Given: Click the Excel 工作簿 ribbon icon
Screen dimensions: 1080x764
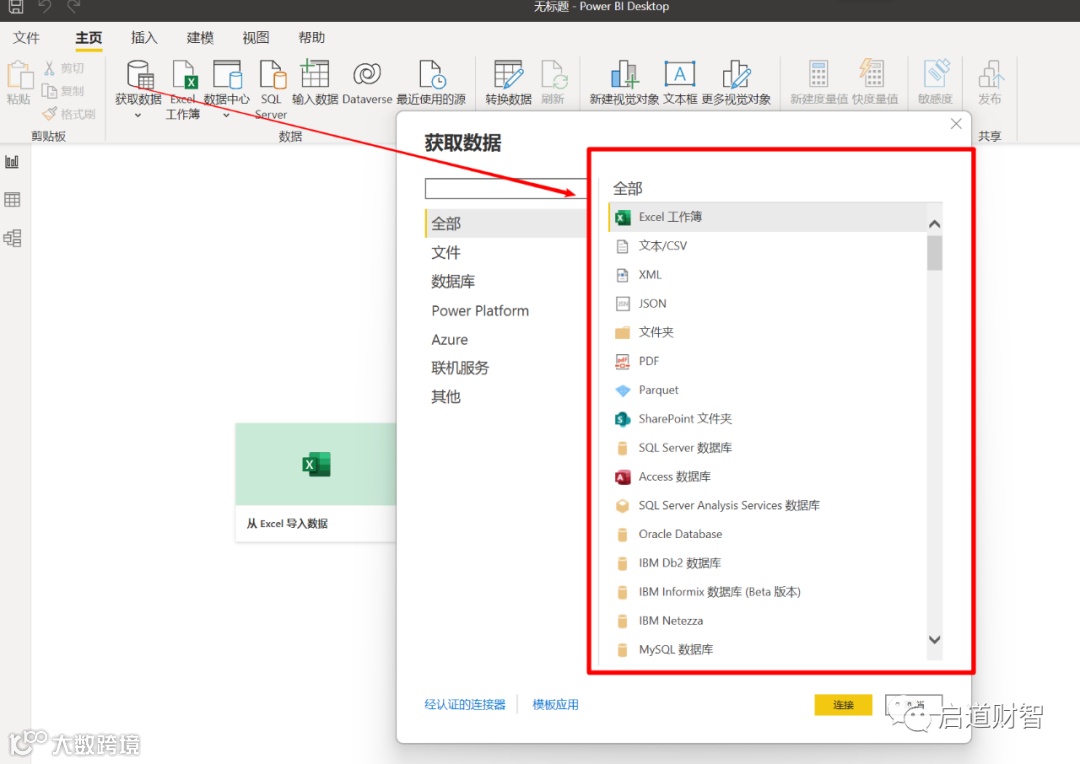Looking at the screenshot, I should [185, 74].
